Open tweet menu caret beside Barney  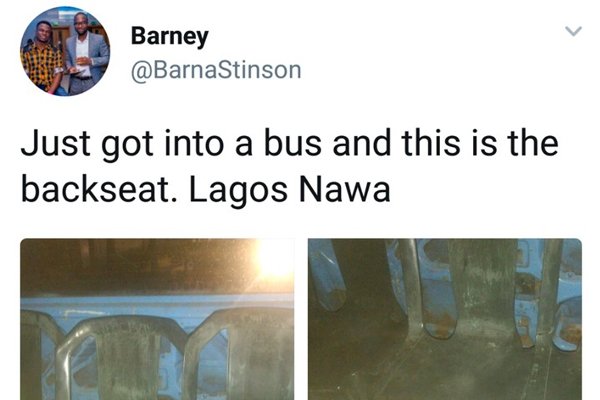point(573,31)
